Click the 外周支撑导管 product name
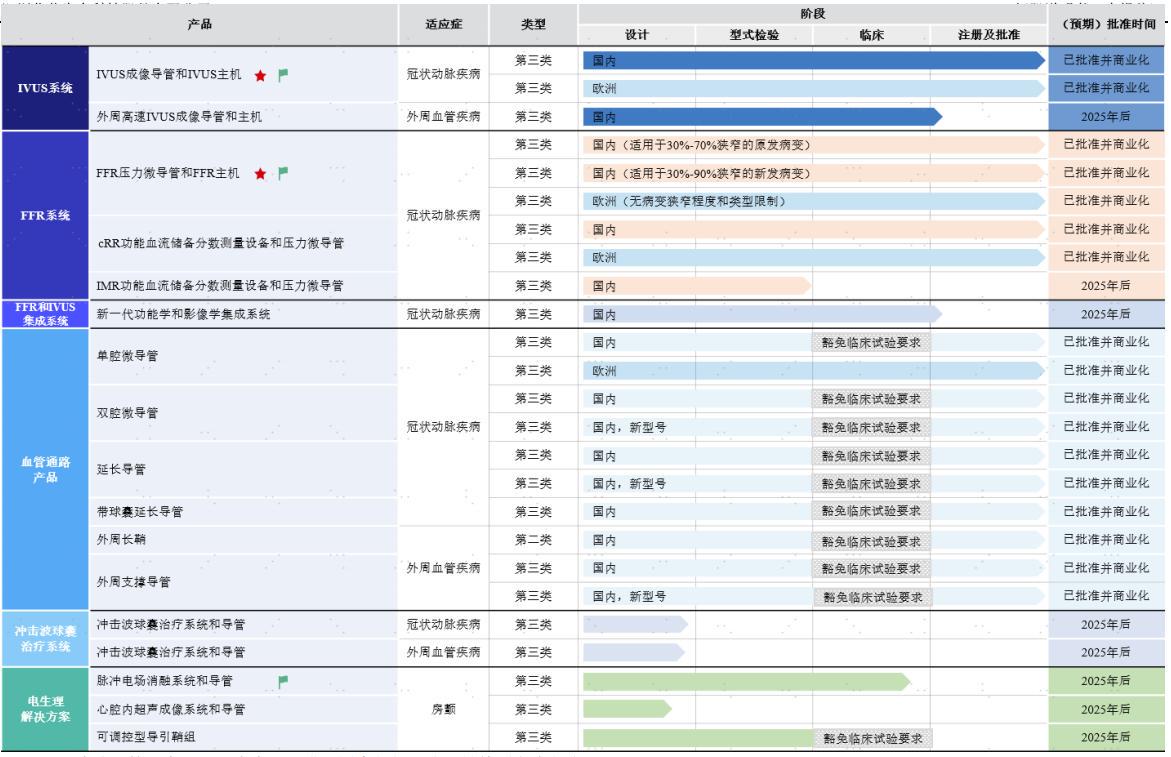Viewport: 1171px width, 757px height. coord(133,582)
